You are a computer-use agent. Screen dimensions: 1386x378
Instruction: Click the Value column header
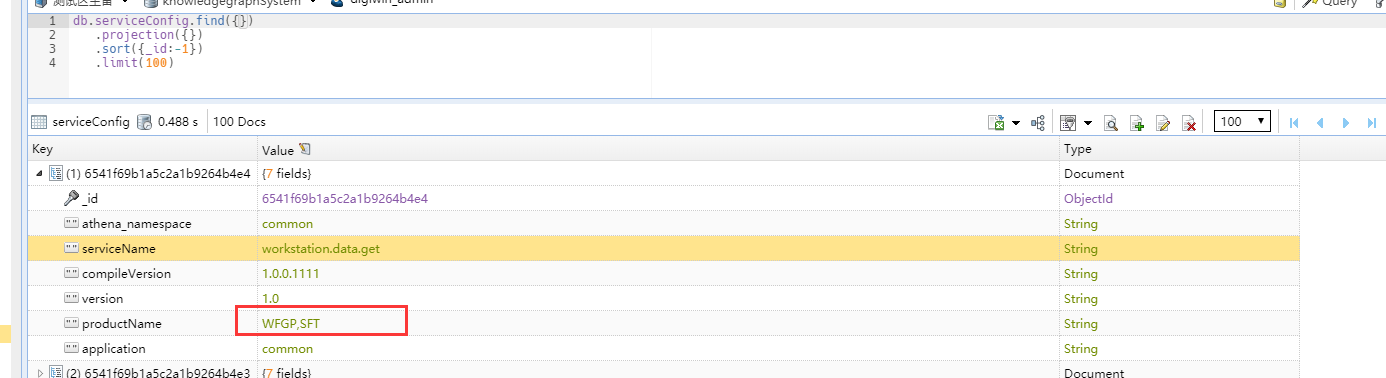pyautogui.click(x=278, y=149)
